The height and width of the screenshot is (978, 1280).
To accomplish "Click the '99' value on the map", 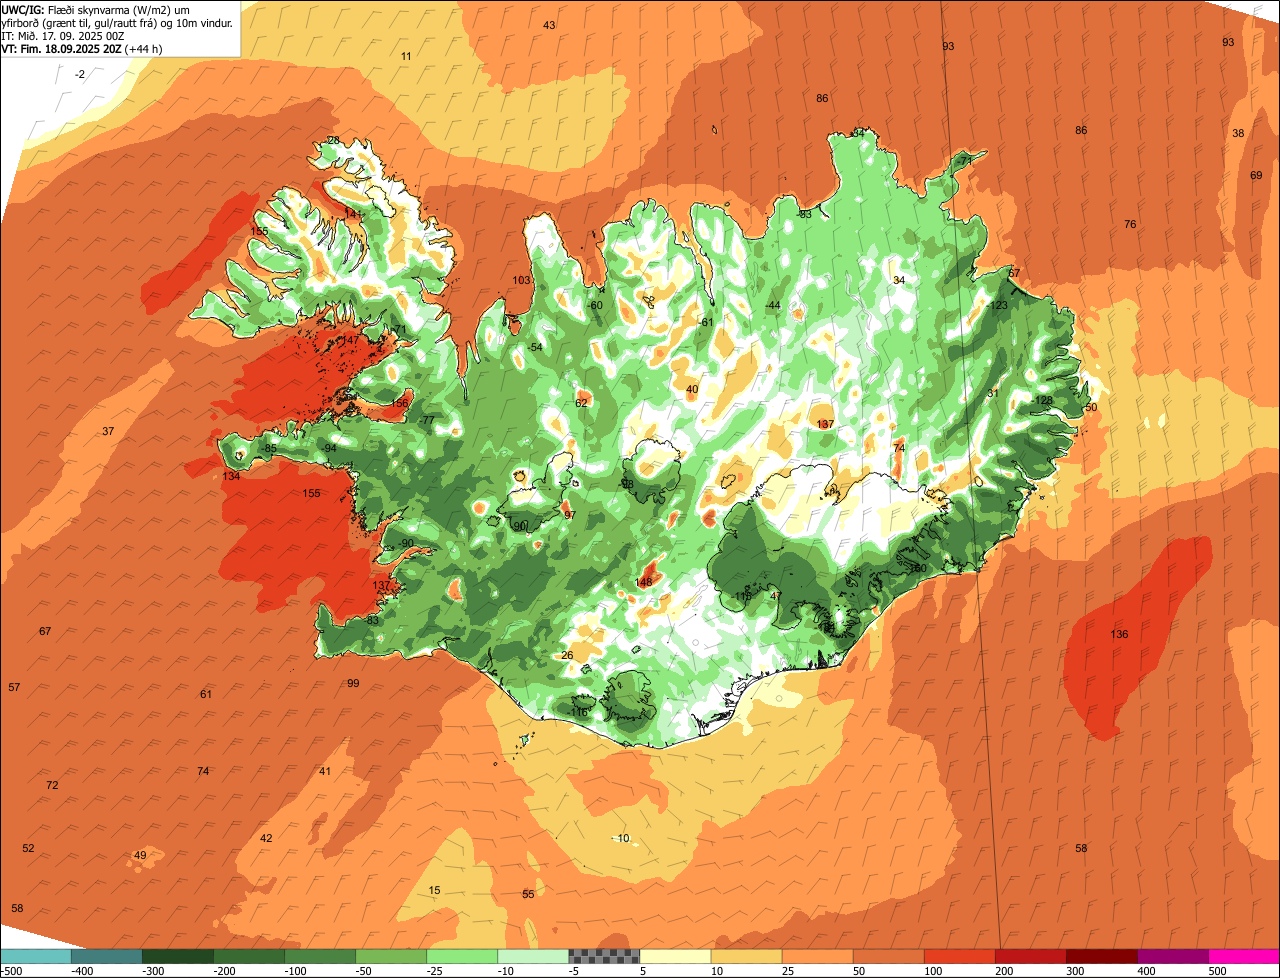I will click(x=353, y=683).
